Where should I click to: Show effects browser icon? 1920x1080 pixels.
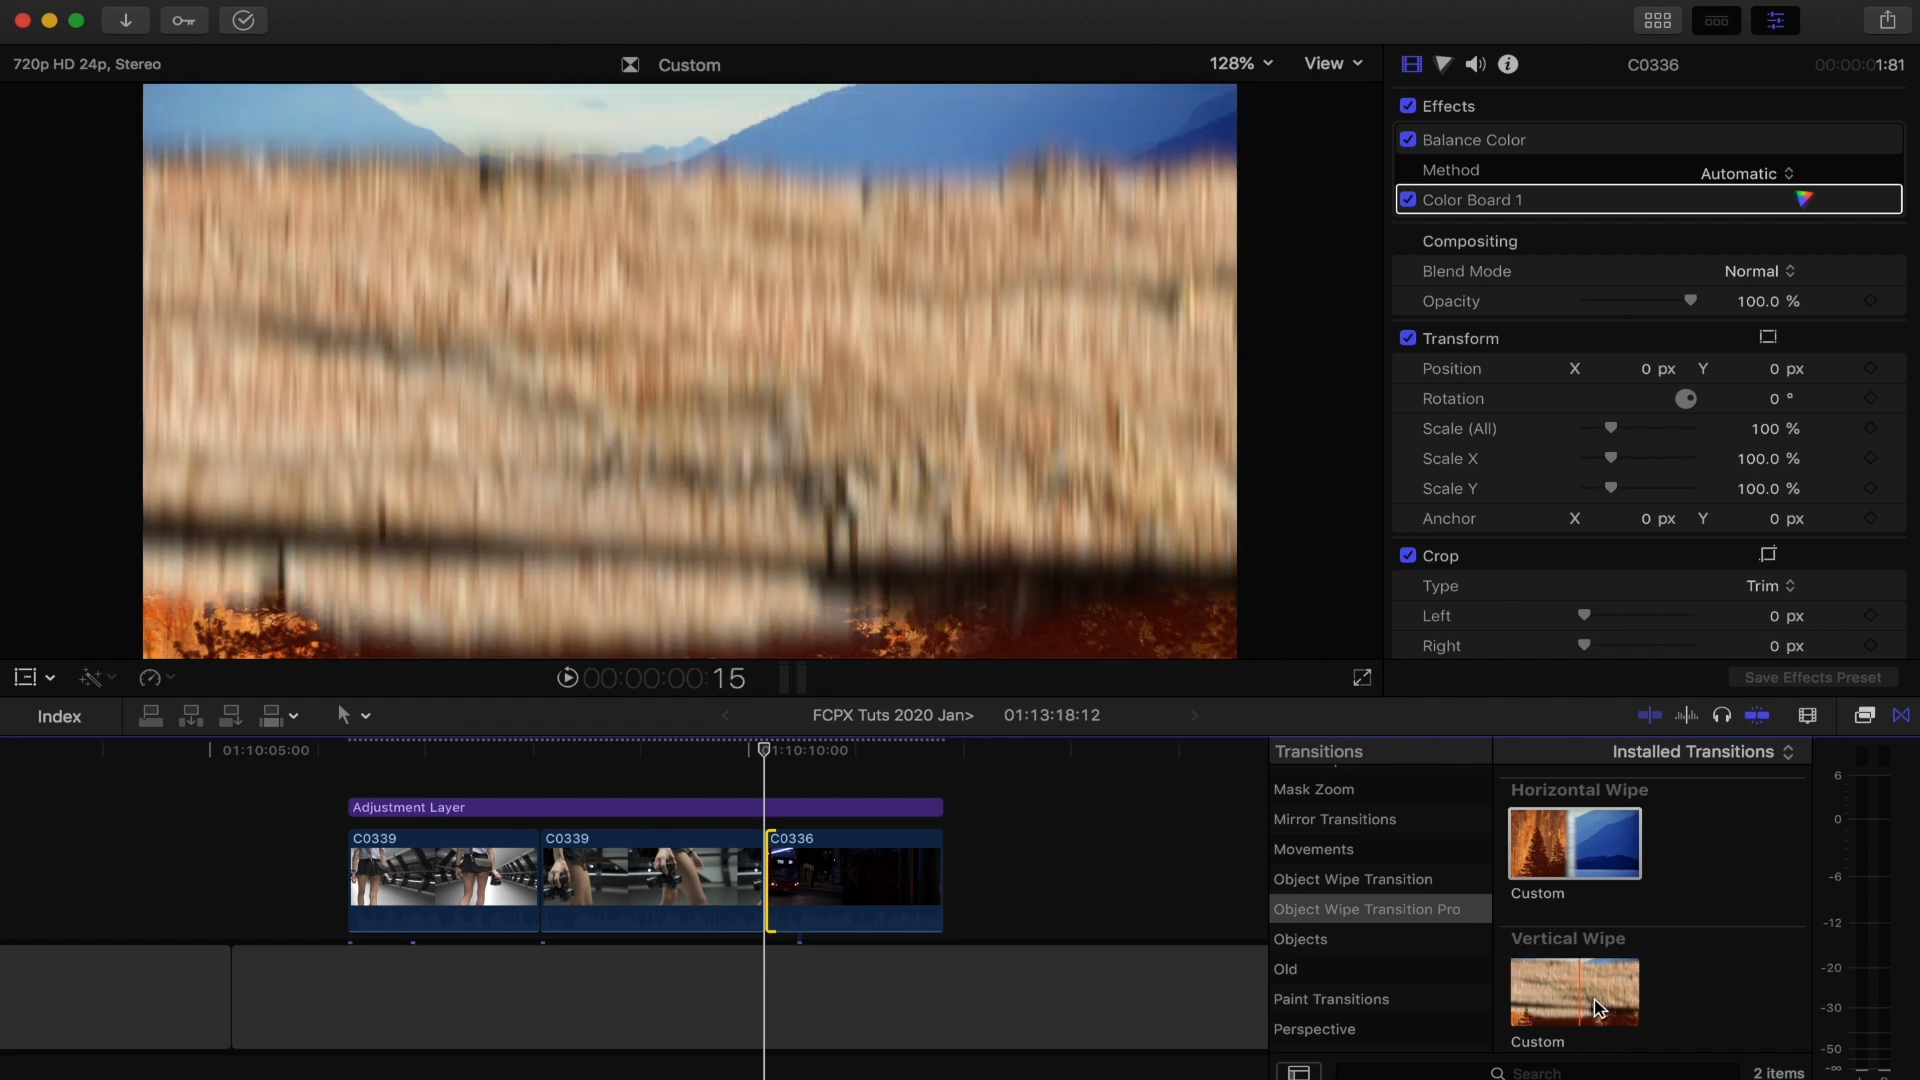pos(1864,715)
